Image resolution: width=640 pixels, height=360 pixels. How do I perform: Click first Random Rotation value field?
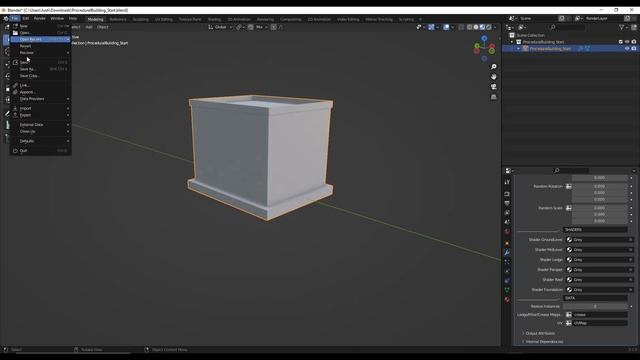click(599, 187)
